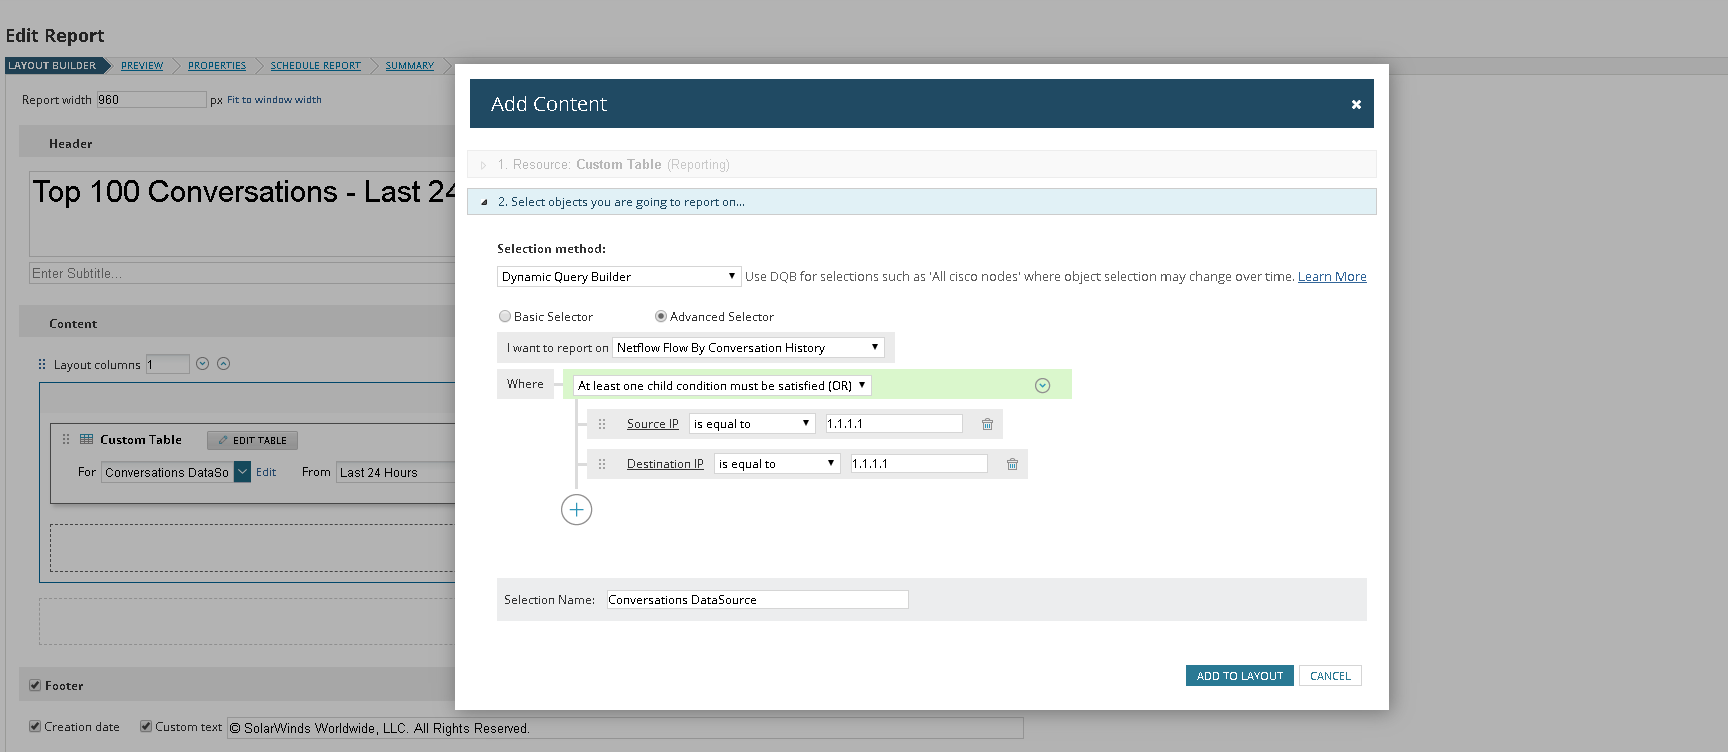This screenshot has height=752, width=1728.
Task: Go to the Preview step
Action: click(142, 65)
